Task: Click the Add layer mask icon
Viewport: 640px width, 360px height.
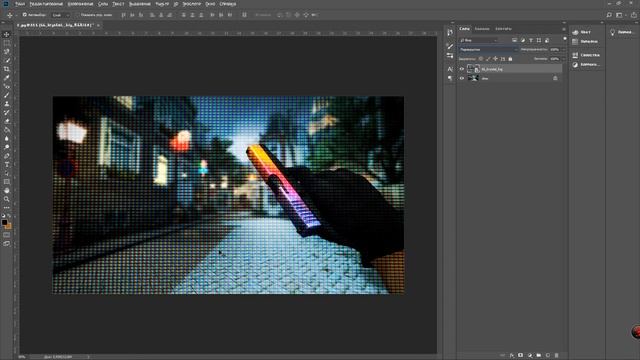Action: pyautogui.click(x=520, y=356)
